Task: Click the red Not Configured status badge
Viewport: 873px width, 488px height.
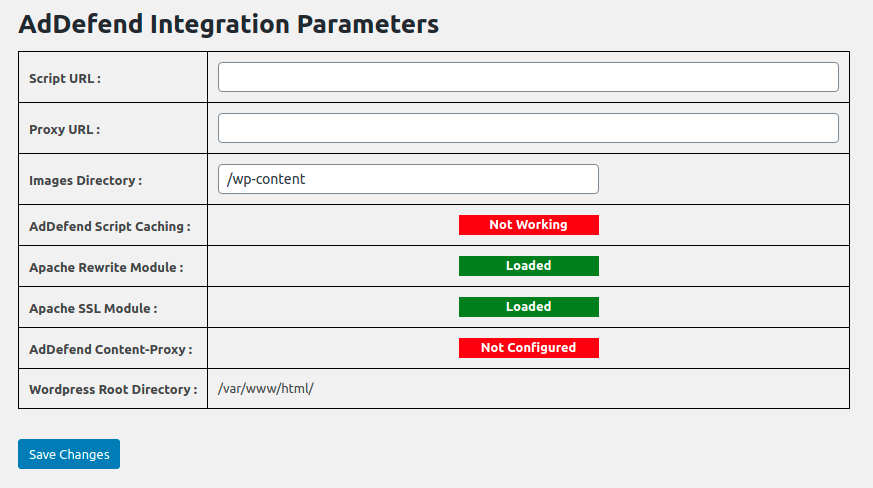Action: 528,348
